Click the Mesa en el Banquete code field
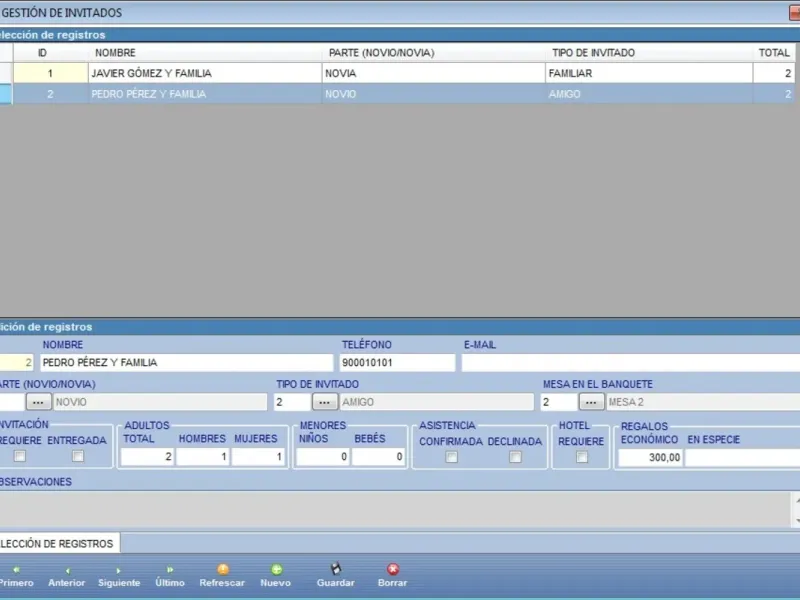 [559, 402]
